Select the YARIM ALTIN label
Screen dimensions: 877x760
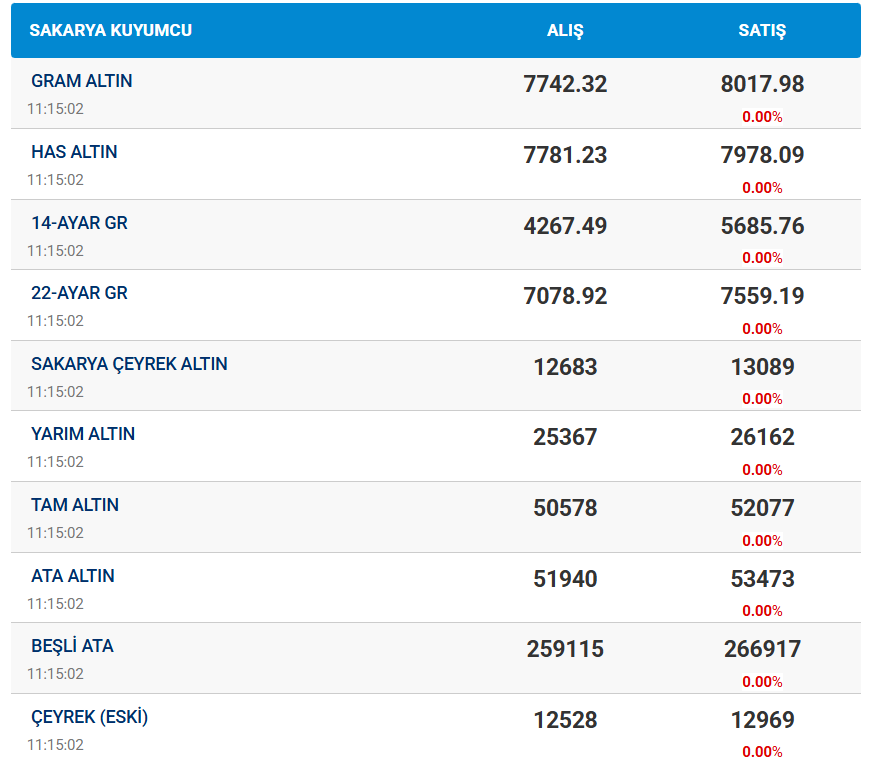[x=83, y=434]
